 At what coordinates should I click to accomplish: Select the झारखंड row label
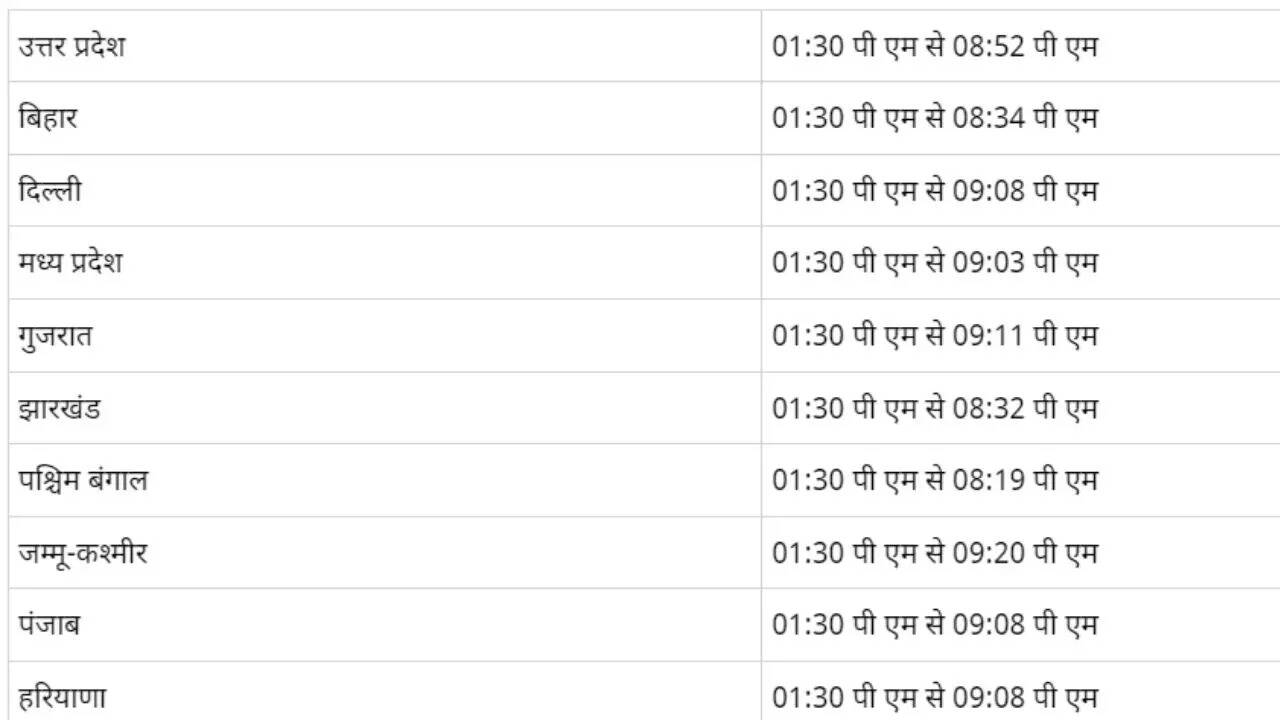point(60,408)
